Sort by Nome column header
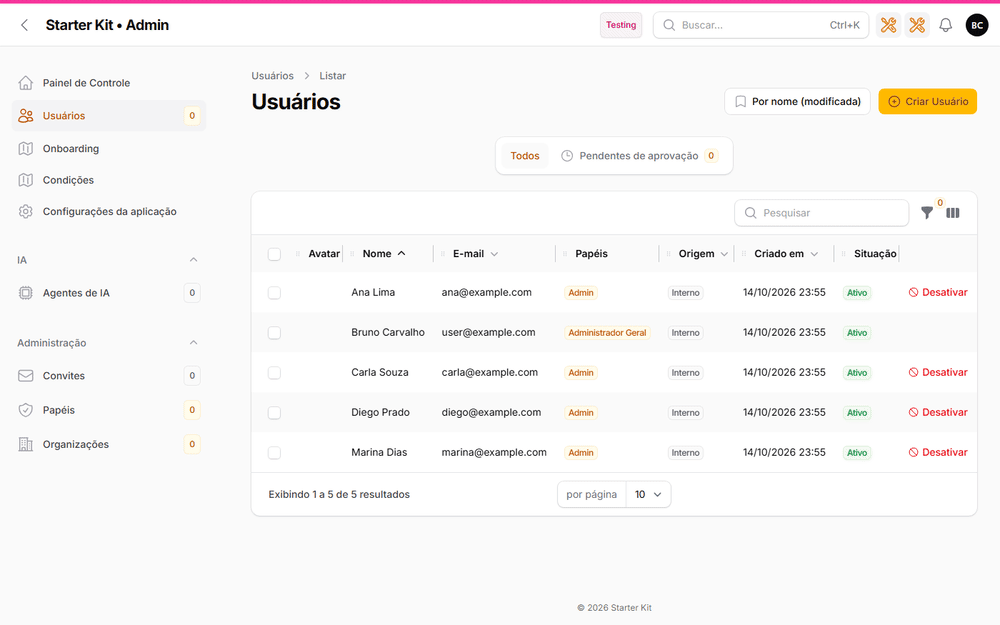The height and width of the screenshot is (625, 1000). (x=384, y=254)
